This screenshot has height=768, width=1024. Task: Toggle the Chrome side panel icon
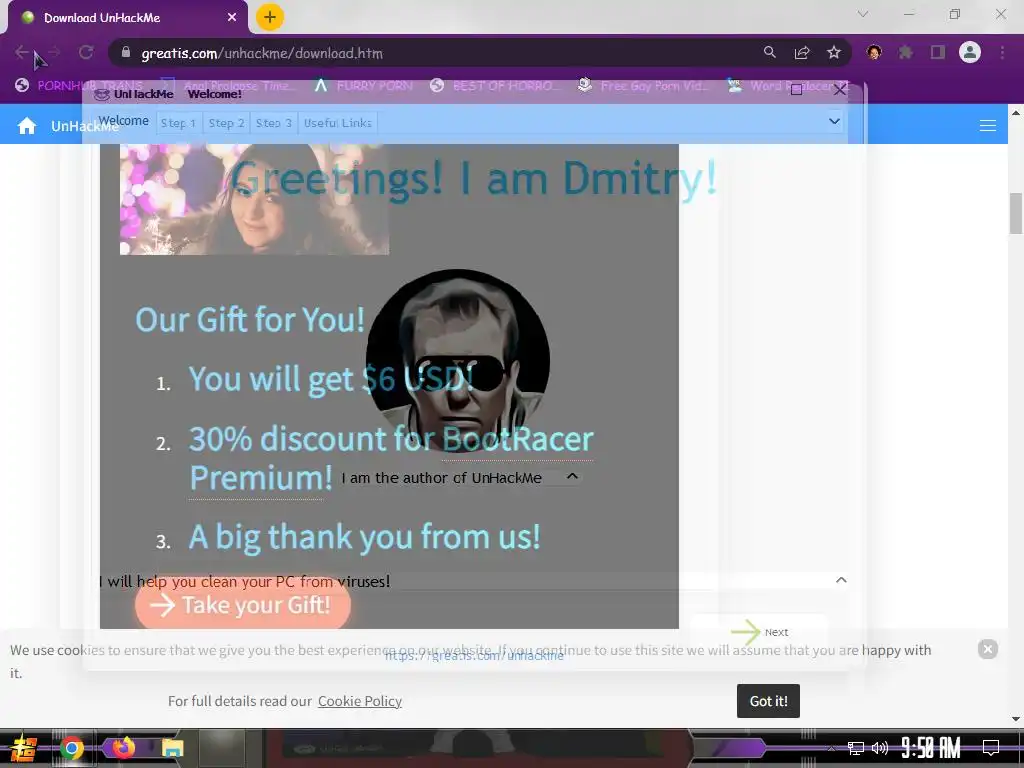coord(938,52)
